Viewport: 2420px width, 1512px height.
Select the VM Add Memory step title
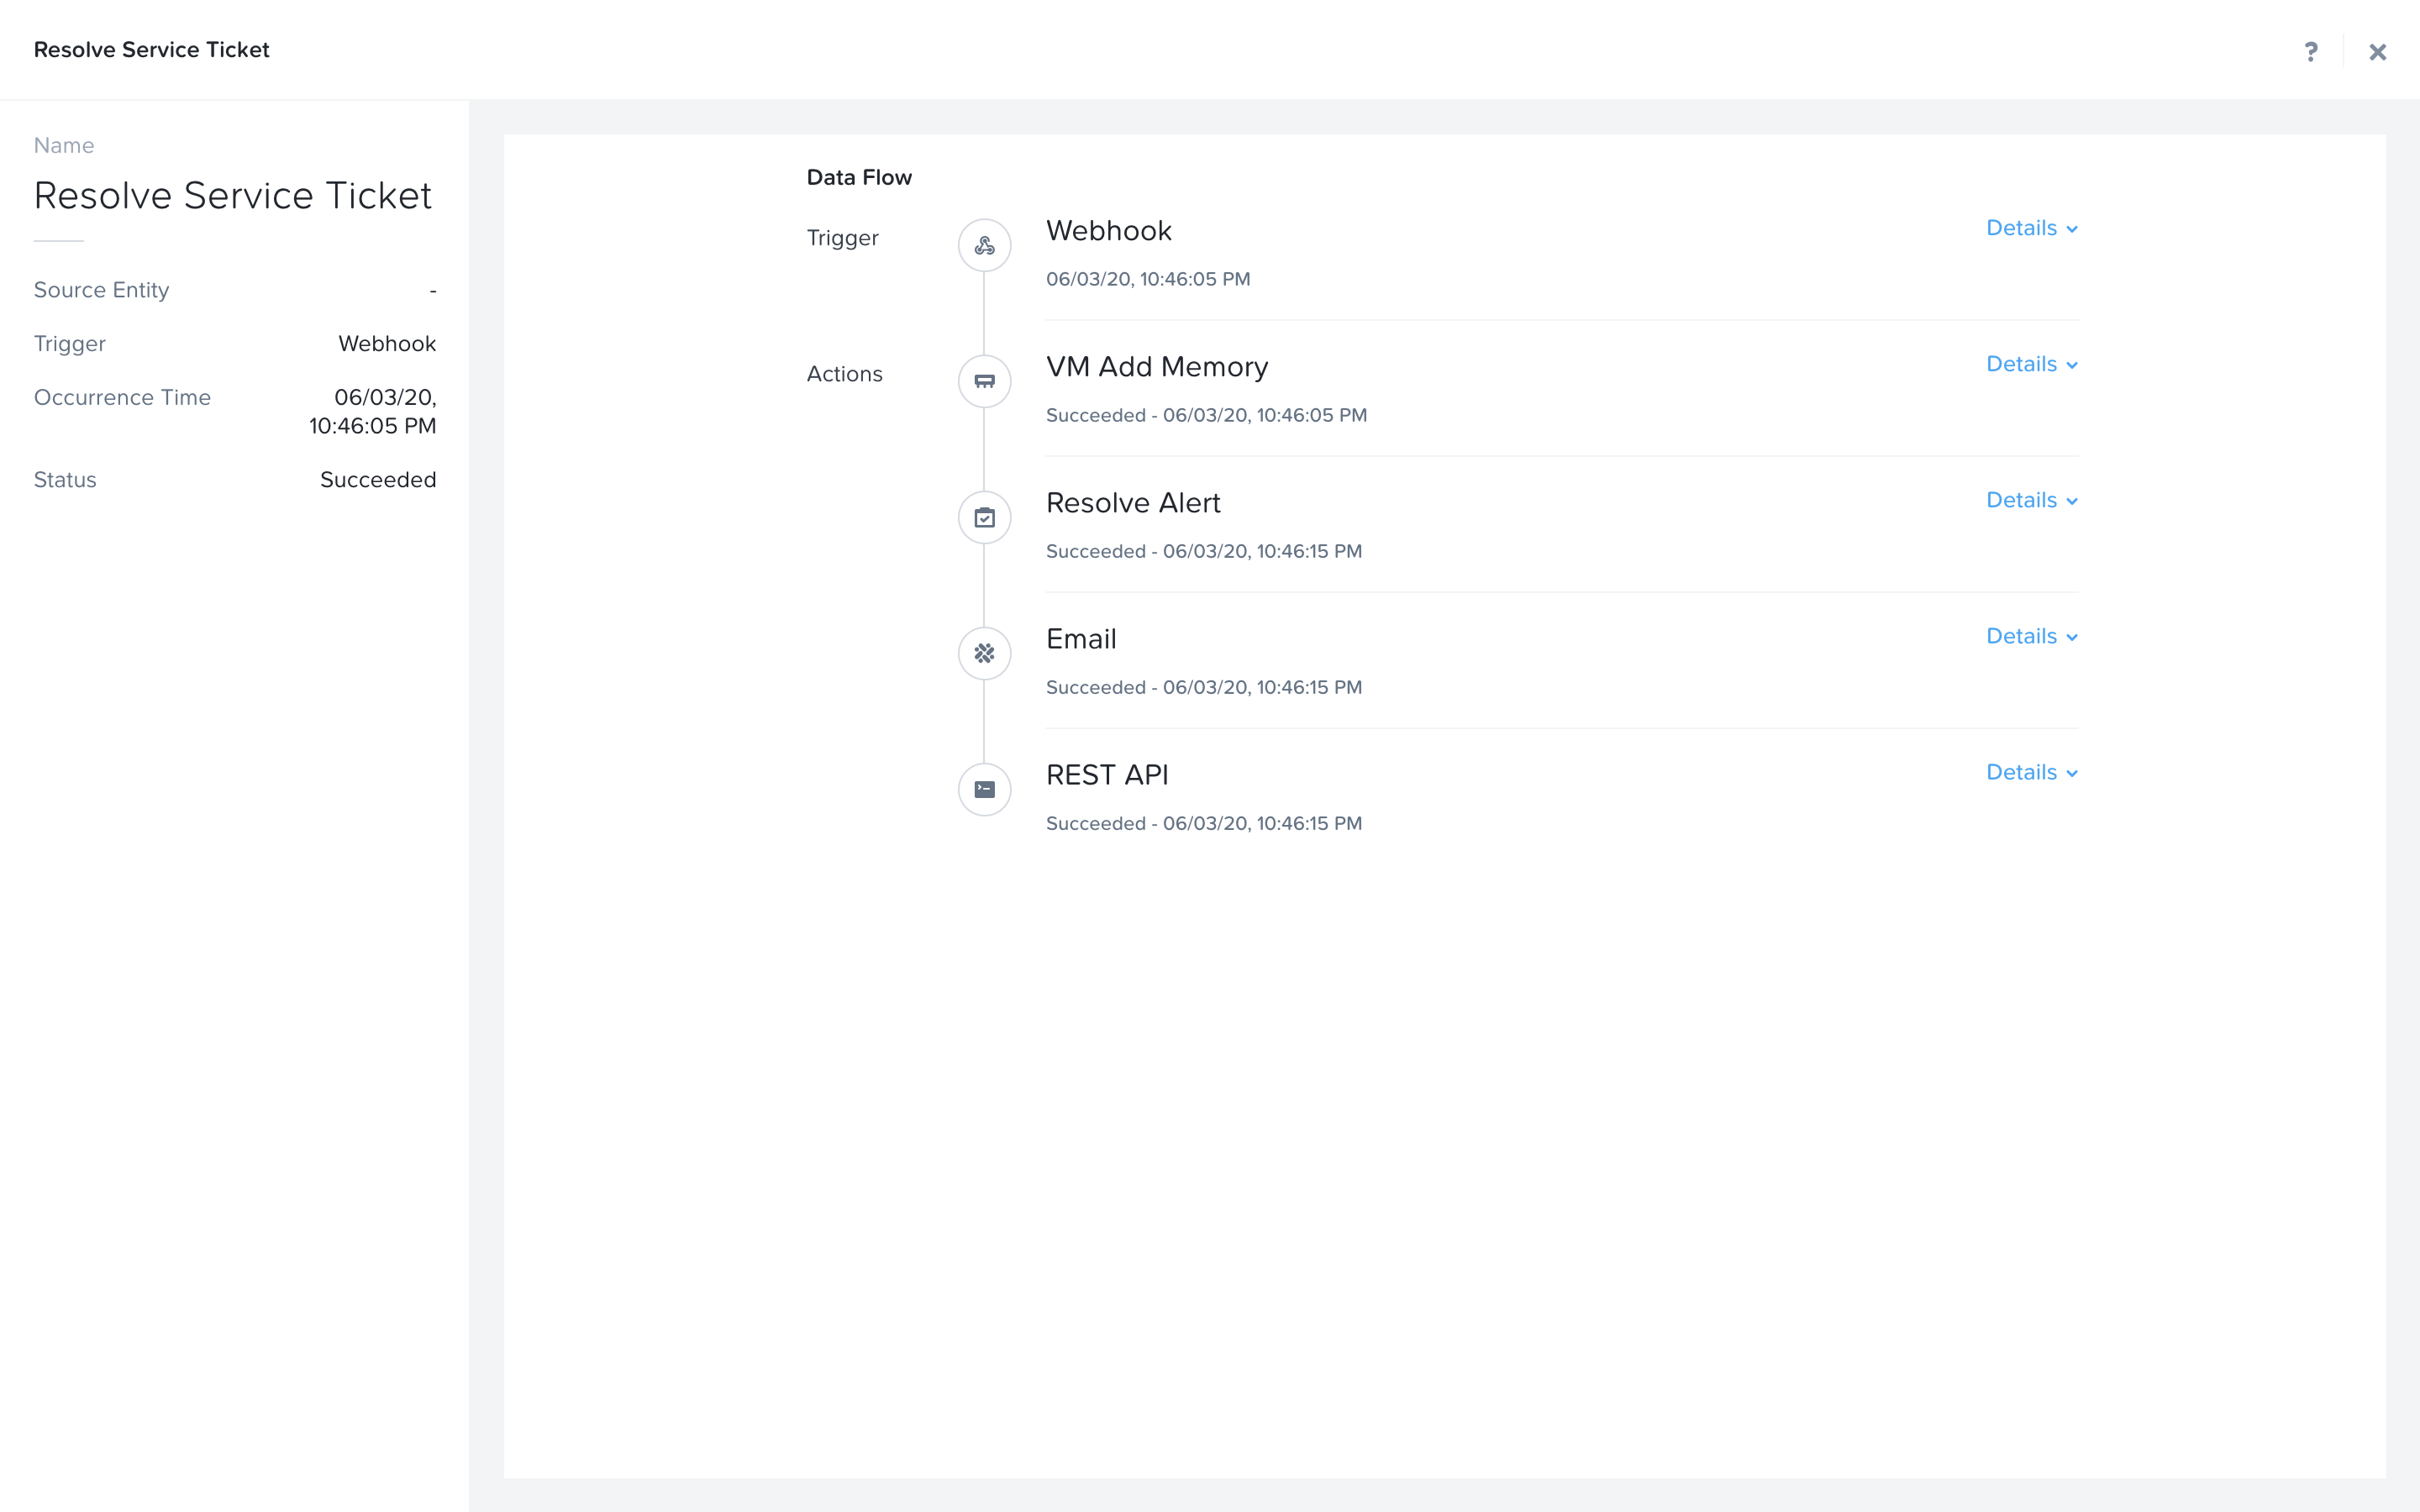click(1157, 367)
